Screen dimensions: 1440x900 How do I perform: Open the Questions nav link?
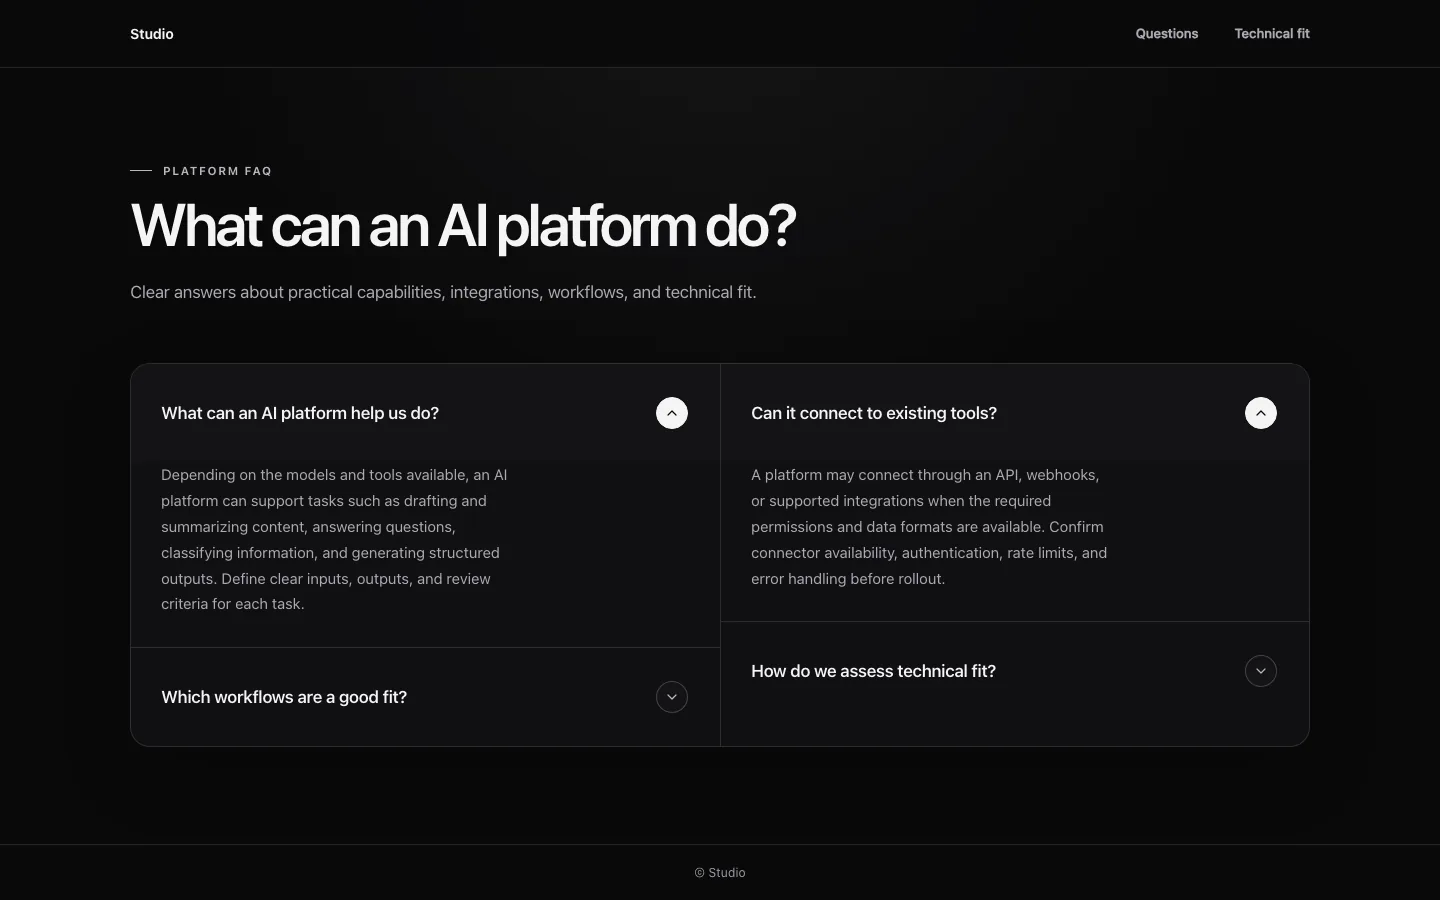pos(1167,34)
